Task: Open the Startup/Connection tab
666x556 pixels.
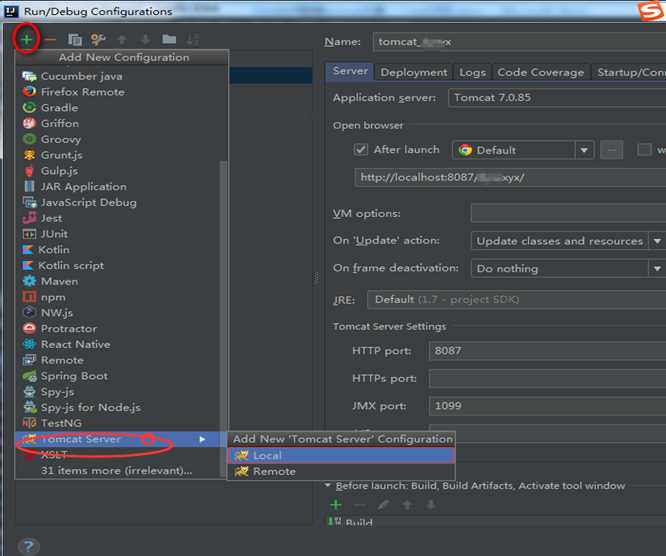Action: pos(629,72)
